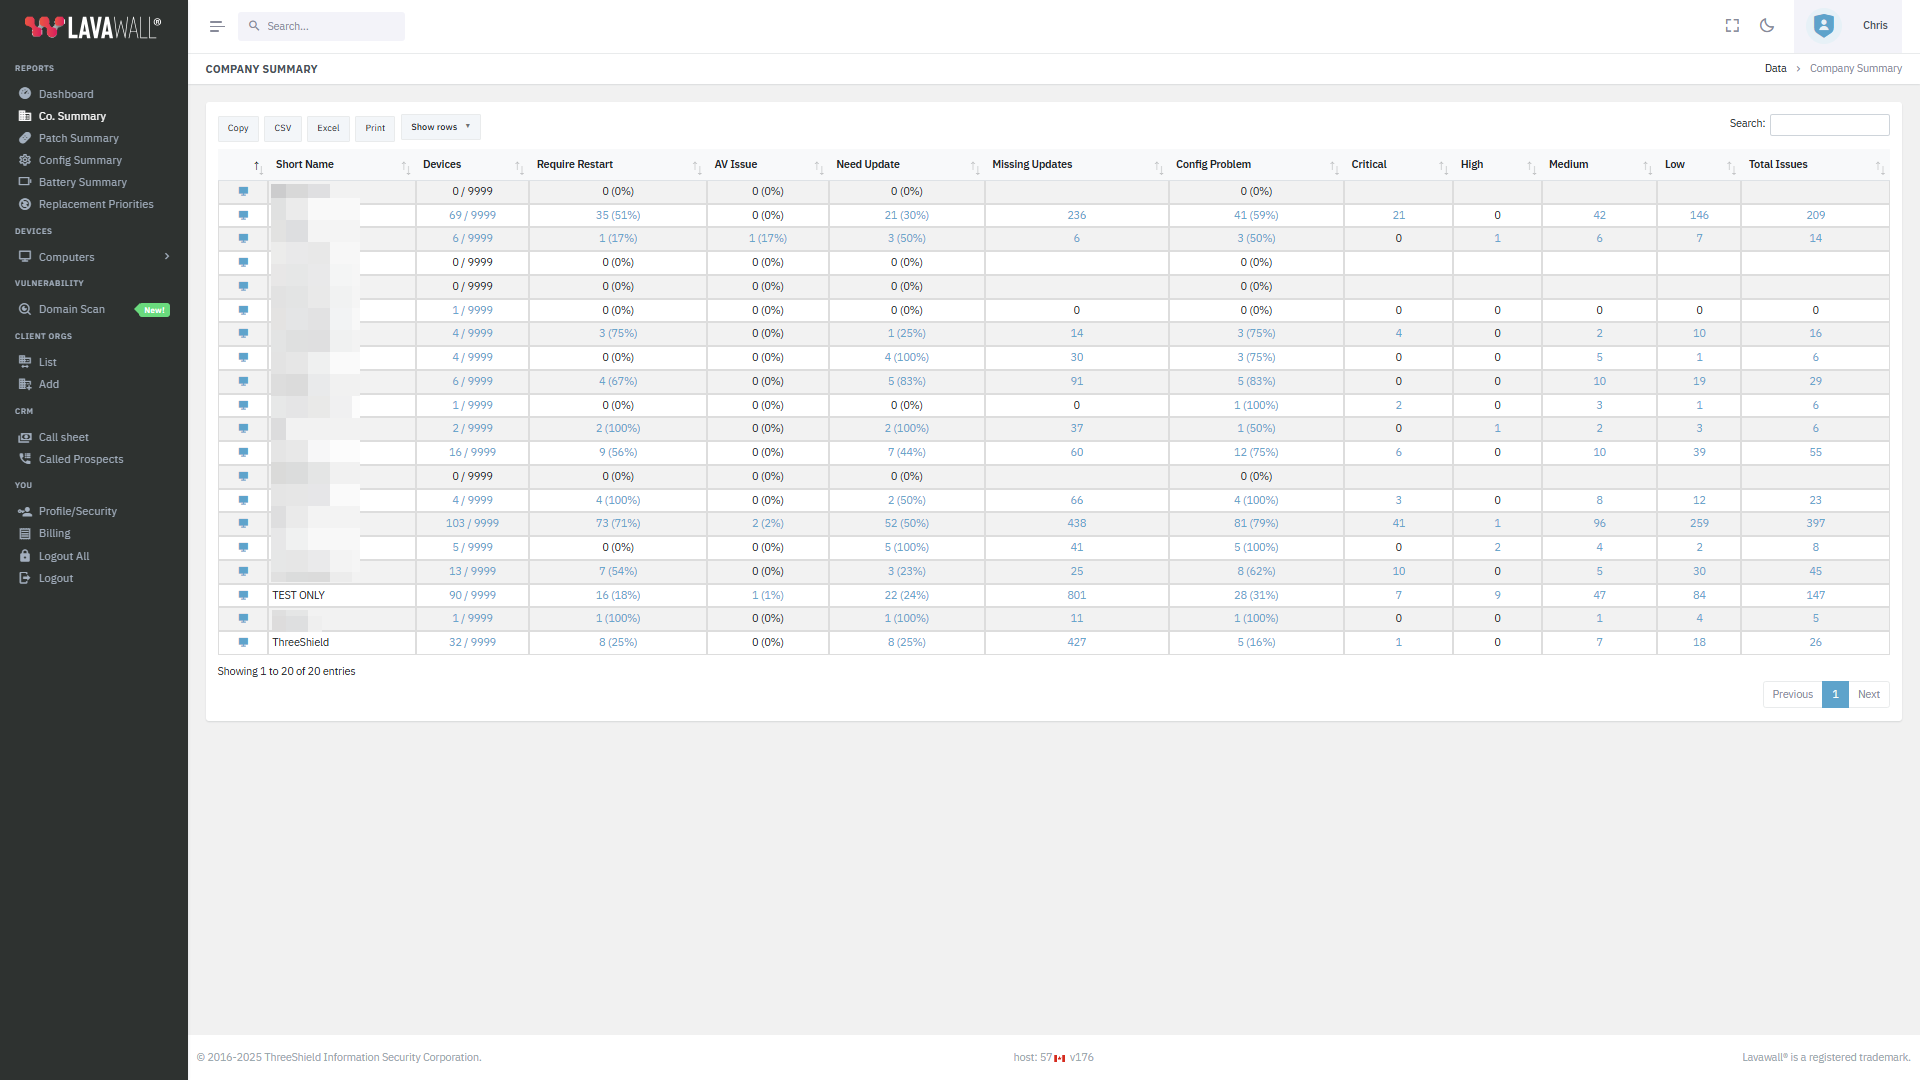The image size is (1920, 1080).
Task: Open Battery Summary report
Action: coord(82,182)
